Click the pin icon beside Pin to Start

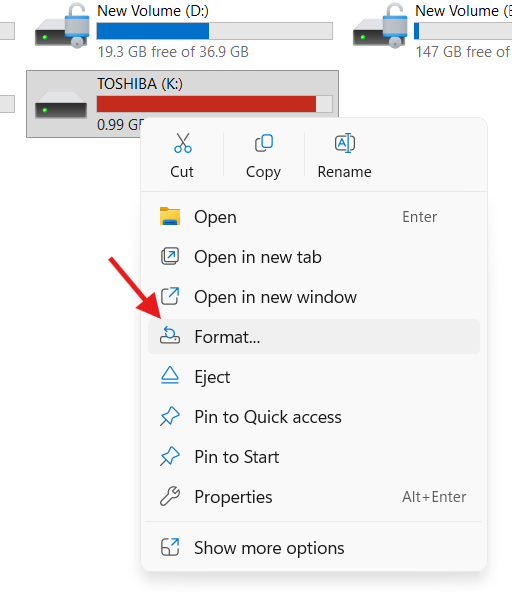170,456
